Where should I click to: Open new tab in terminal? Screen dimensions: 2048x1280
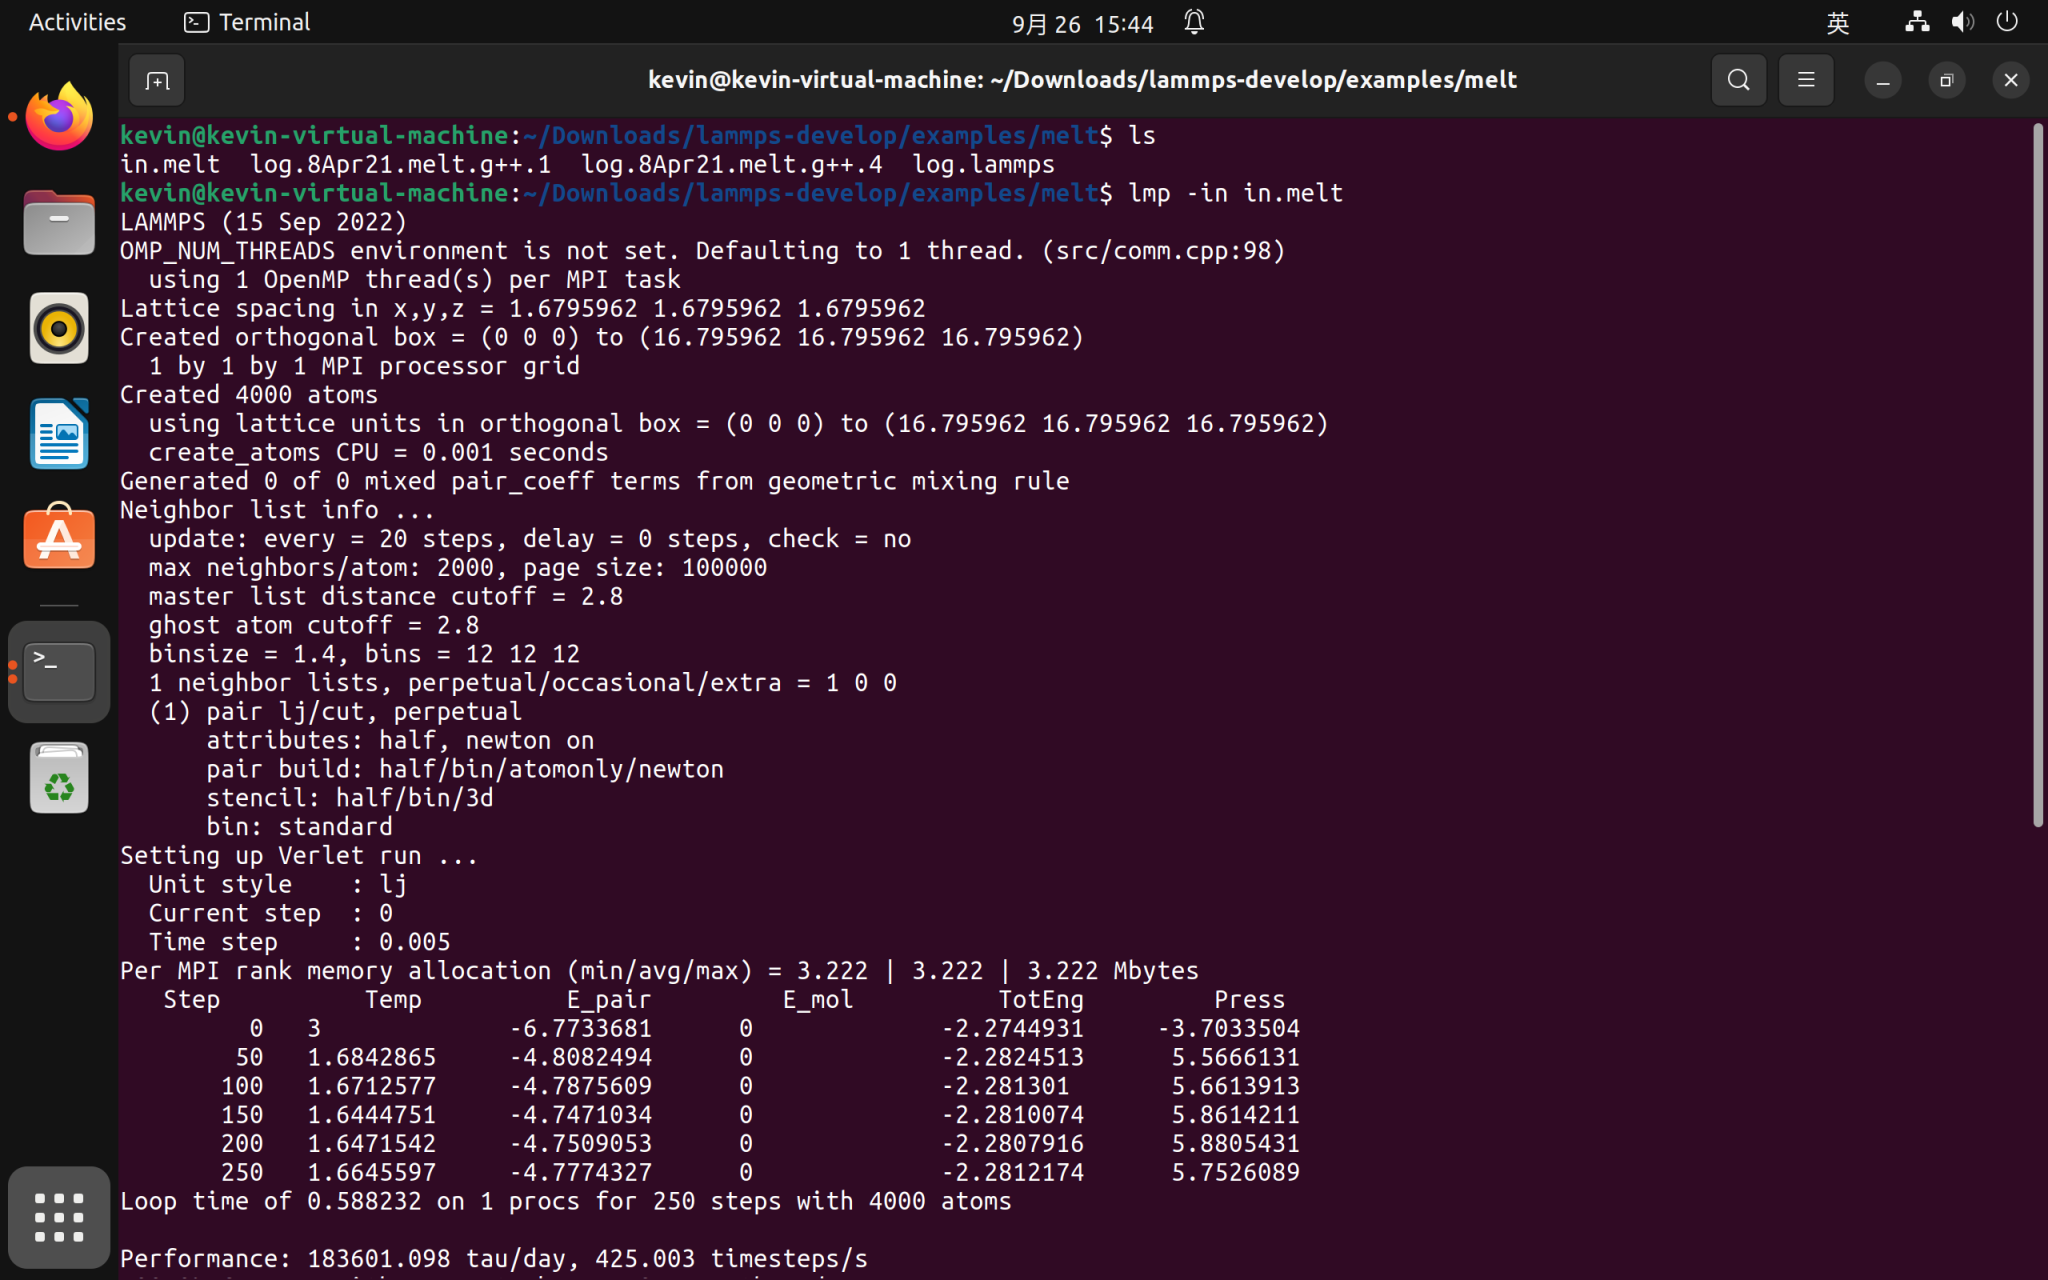tap(157, 80)
